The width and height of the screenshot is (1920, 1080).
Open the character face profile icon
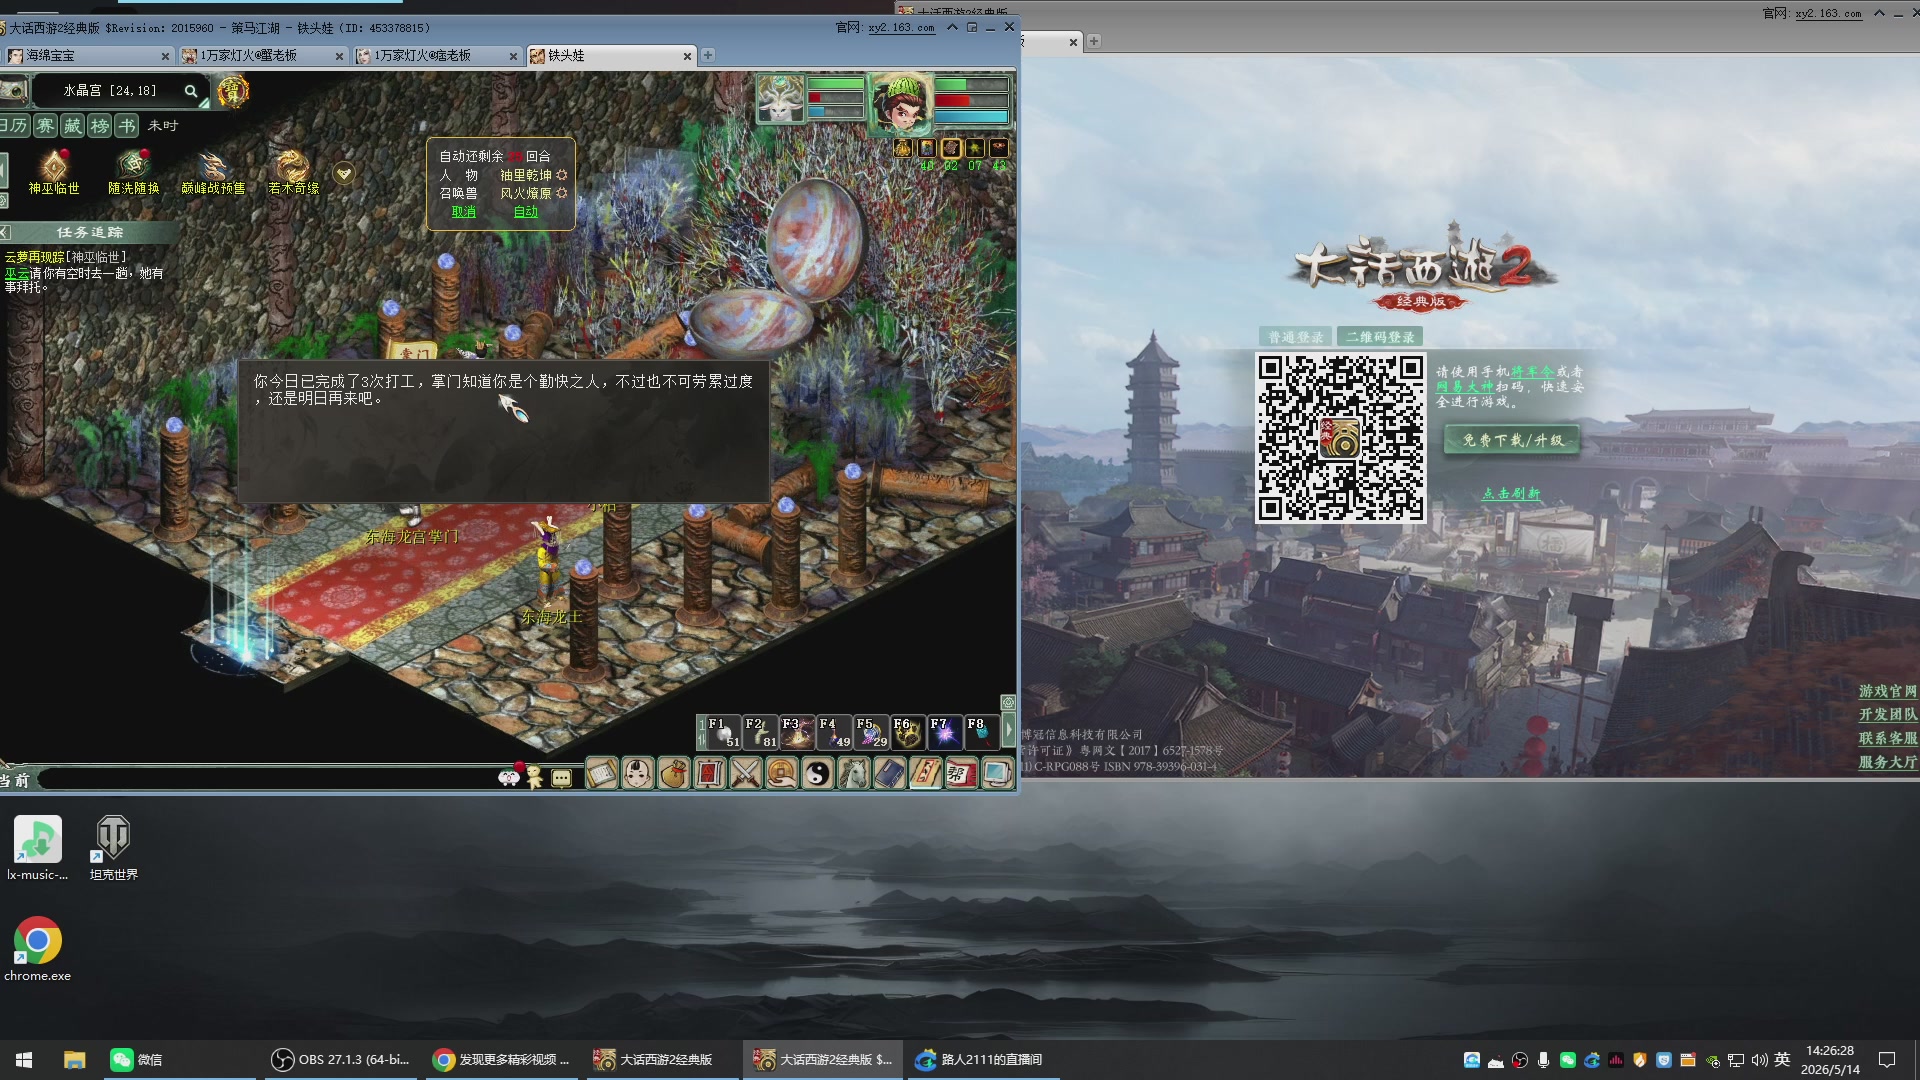pos(638,773)
